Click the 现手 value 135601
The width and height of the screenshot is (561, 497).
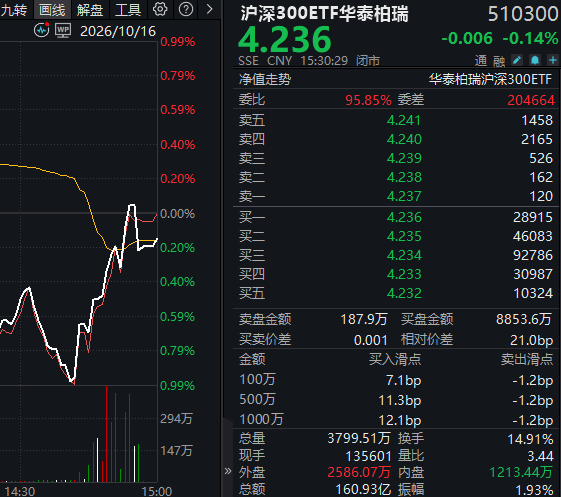pyautogui.click(x=368, y=456)
